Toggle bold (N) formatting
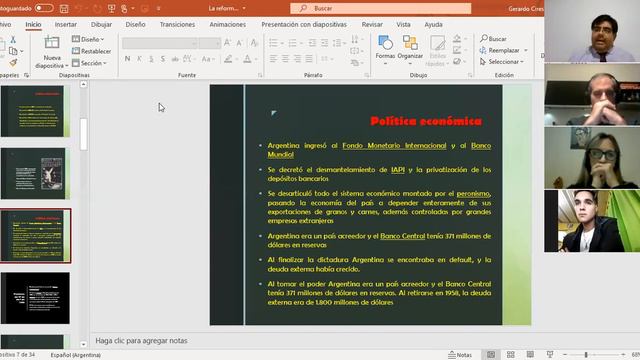The width and height of the screenshot is (640, 360). pyautogui.click(x=127, y=59)
